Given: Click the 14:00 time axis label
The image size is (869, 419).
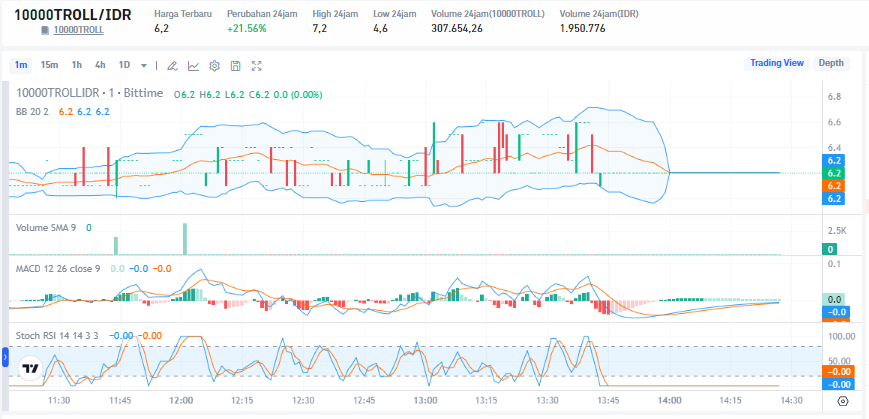Looking at the screenshot, I should (669, 401).
